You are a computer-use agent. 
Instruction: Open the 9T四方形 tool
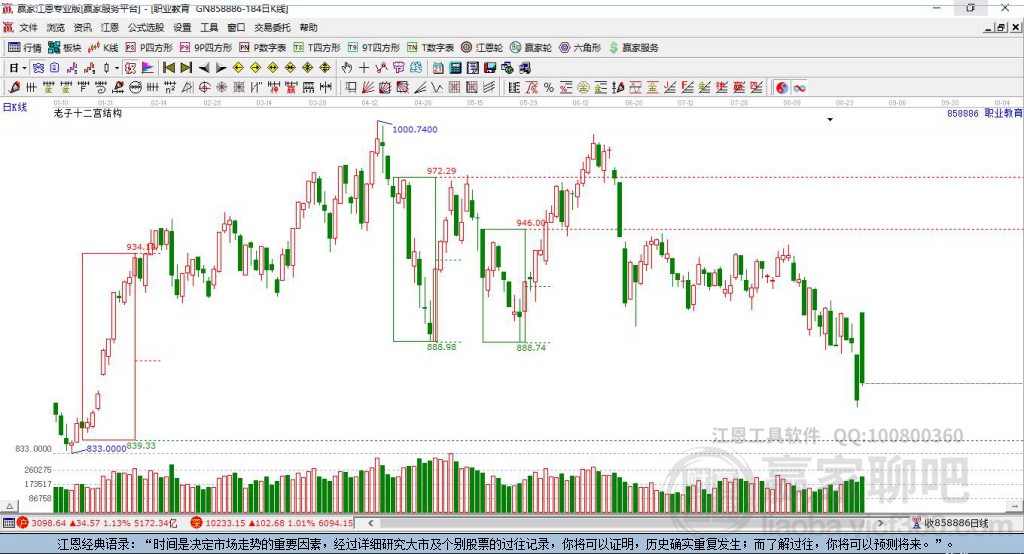(374, 48)
